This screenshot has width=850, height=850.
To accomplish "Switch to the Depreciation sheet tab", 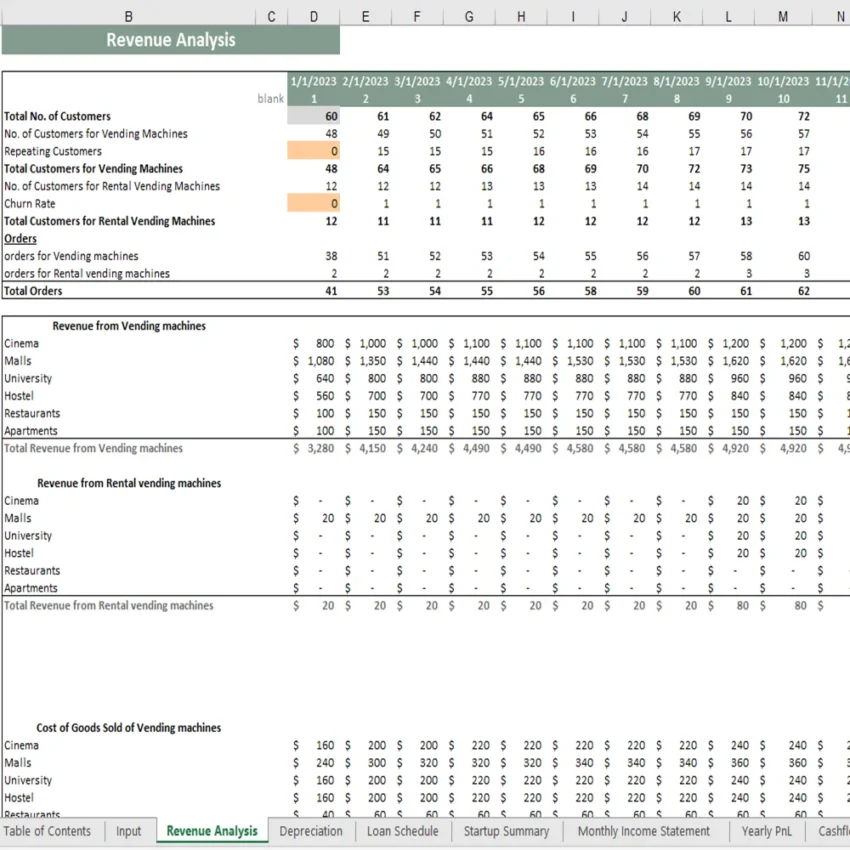I will [312, 831].
